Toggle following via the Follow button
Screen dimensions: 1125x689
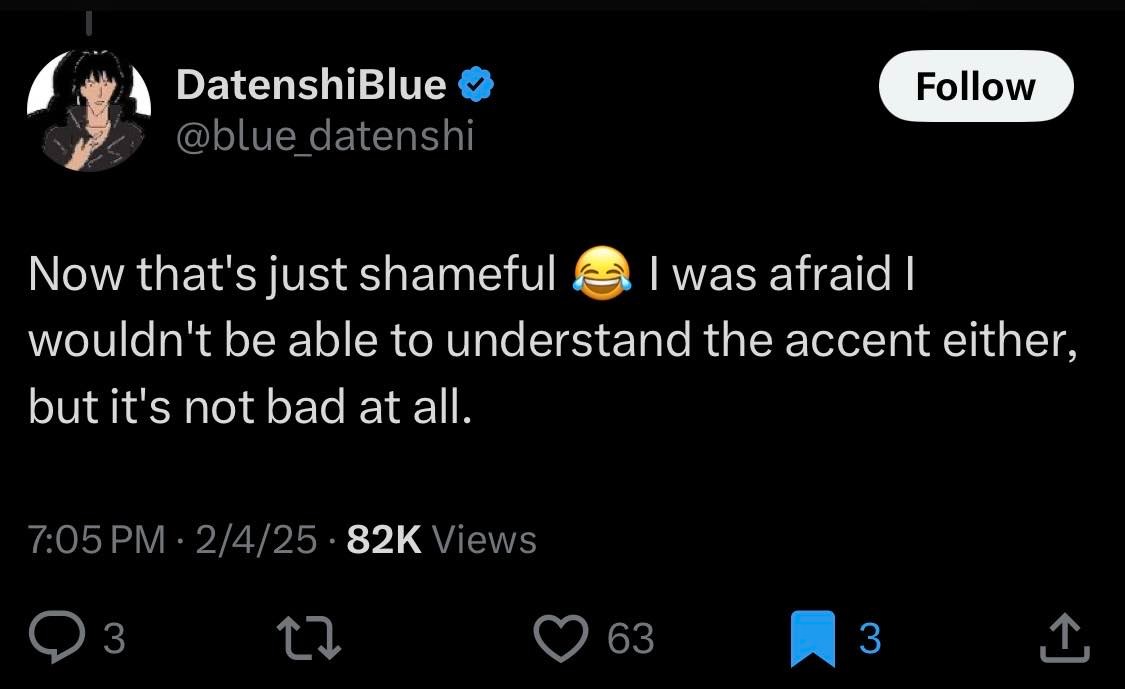[975, 86]
